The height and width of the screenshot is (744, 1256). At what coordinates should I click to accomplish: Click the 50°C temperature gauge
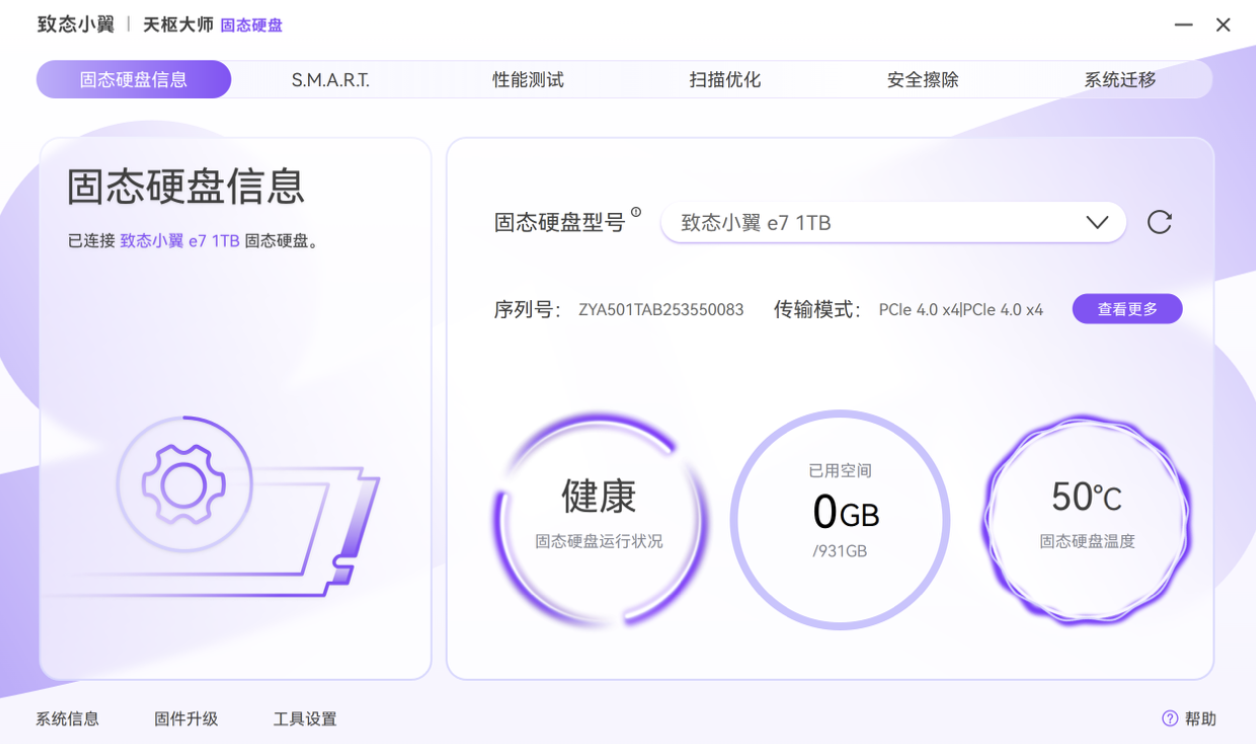(x=1085, y=515)
